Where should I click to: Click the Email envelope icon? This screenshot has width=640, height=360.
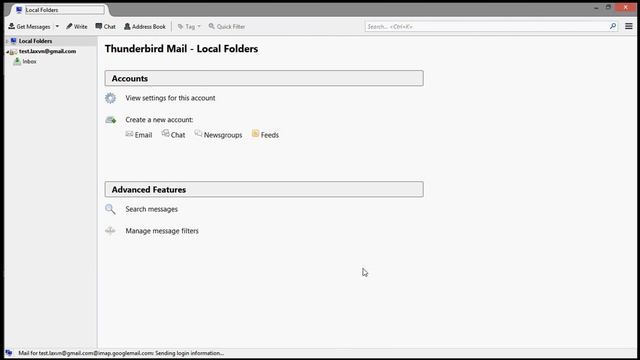pos(129,134)
